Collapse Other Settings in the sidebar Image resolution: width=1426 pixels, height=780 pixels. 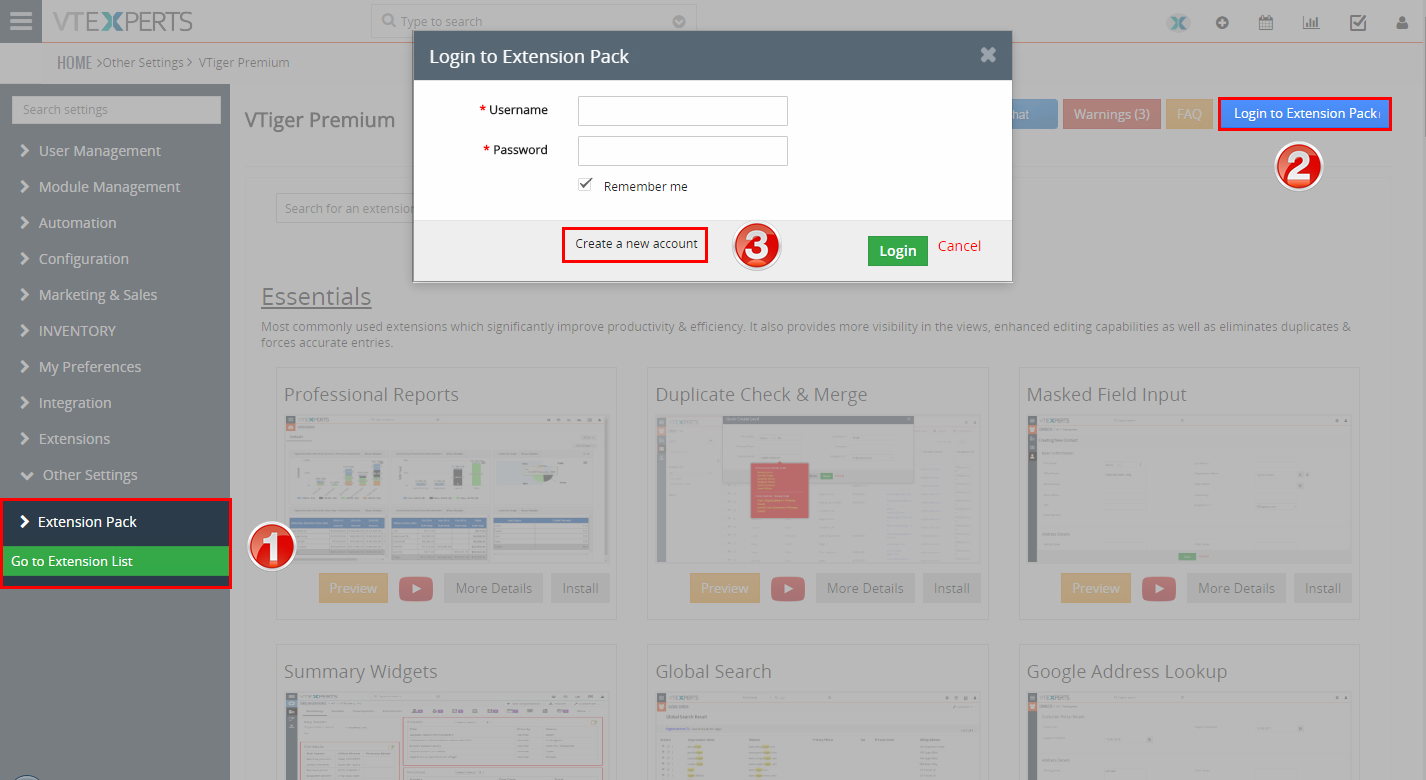coord(78,475)
